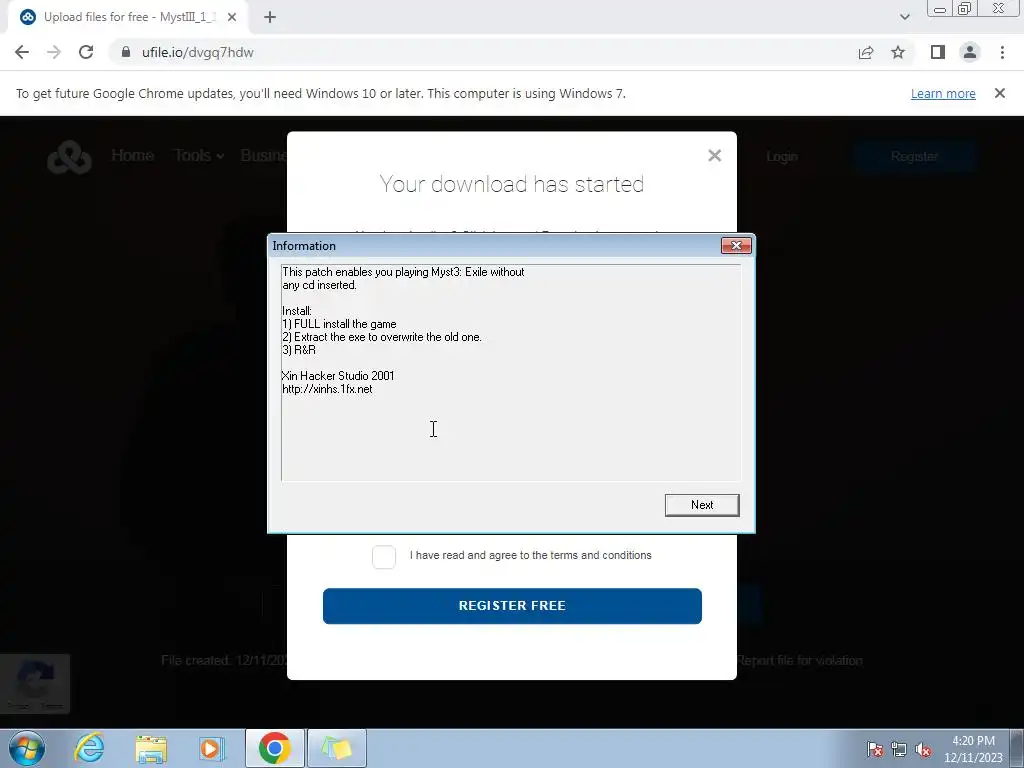The width and height of the screenshot is (1024, 768).
Task: Restore down the Chrome window
Action: coord(964,9)
